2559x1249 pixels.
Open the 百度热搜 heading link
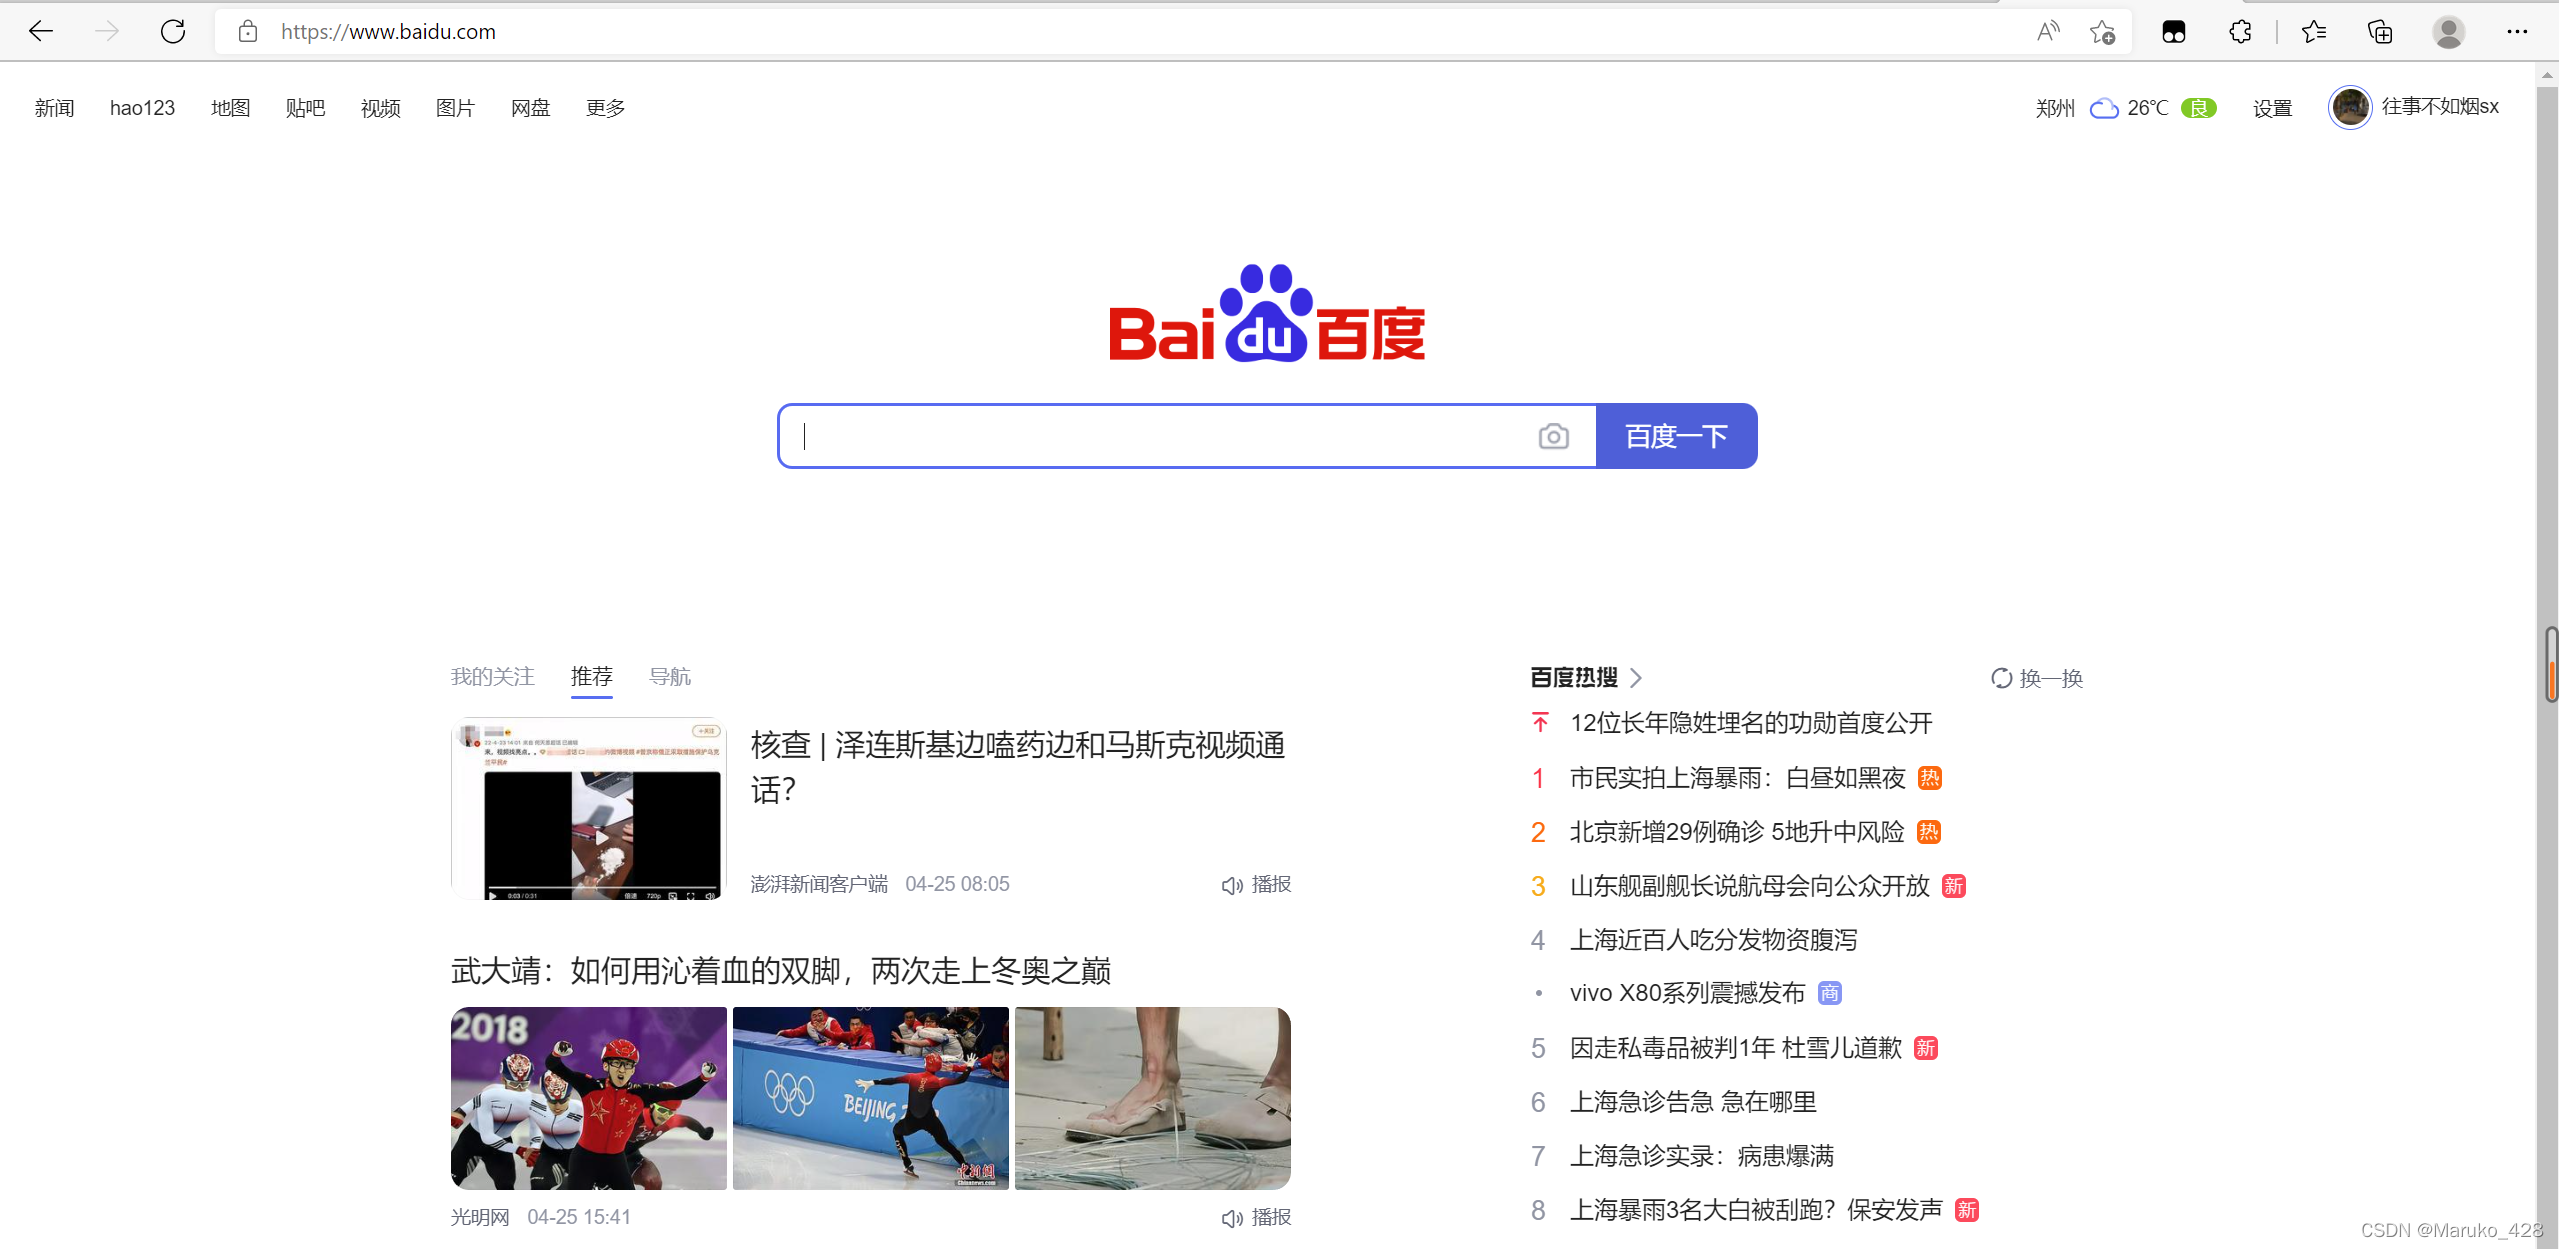pyautogui.click(x=1574, y=678)
